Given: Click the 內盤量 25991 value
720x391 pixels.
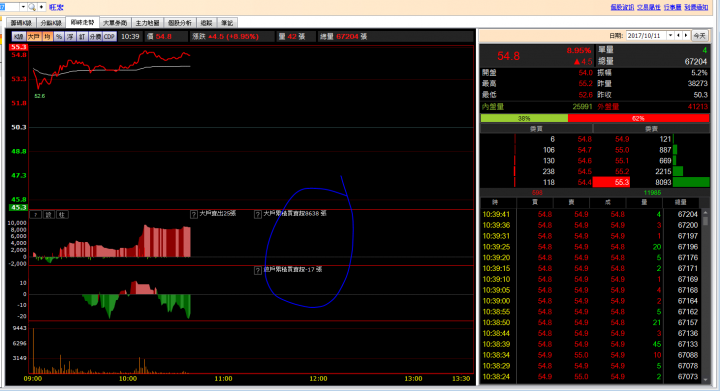Looking at the screenshot, I should (x=582, y=106).
